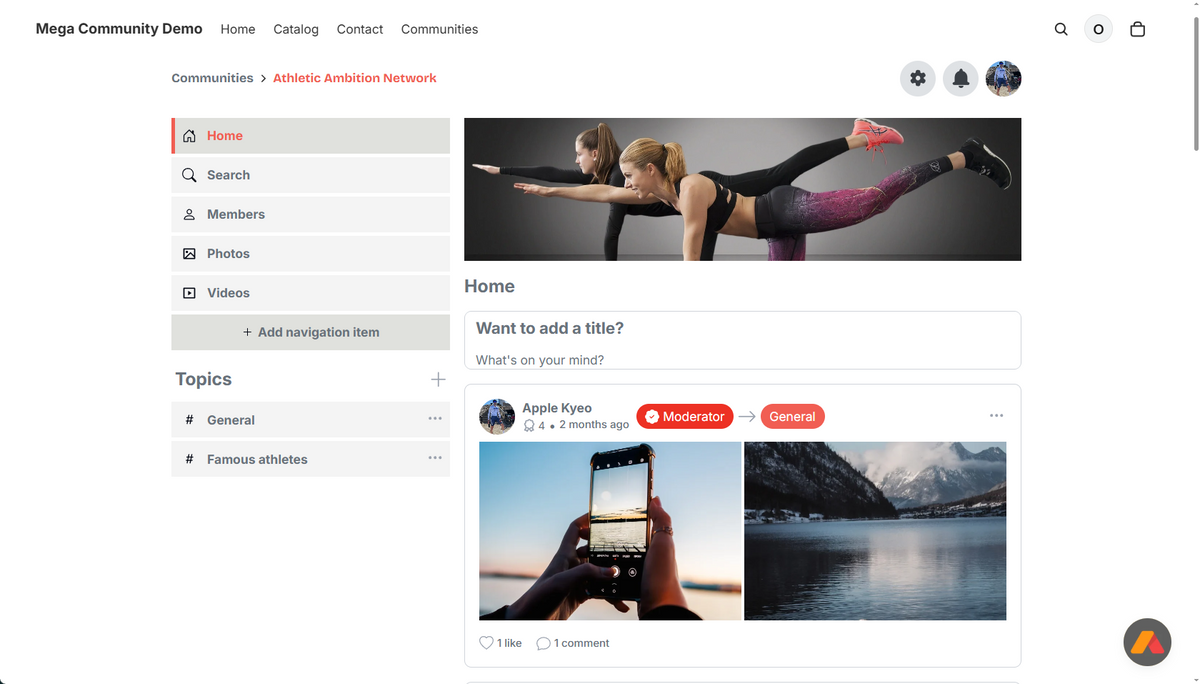This screenshot has height=684, width=1200.
Task: Click Add navigation item button
Action: pos(311,332)
